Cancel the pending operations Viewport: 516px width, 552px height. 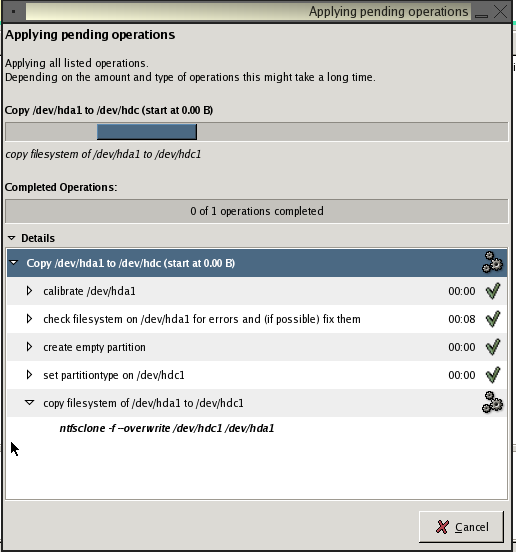click(461, 527)
